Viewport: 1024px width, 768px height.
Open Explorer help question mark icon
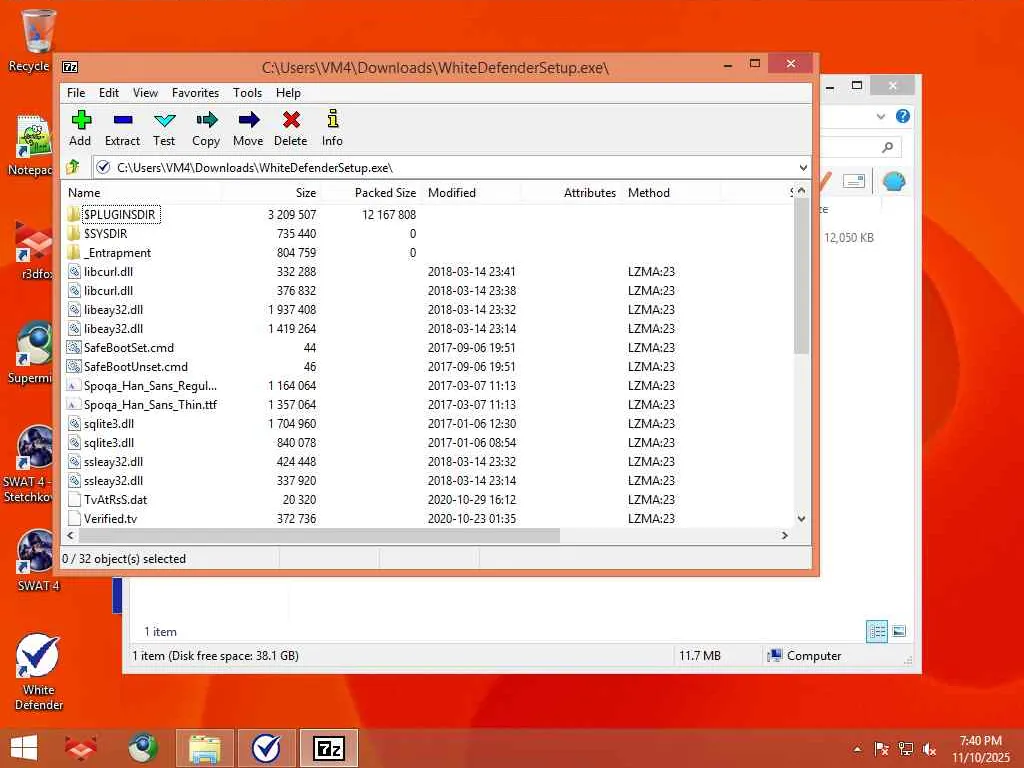(903, 116)
